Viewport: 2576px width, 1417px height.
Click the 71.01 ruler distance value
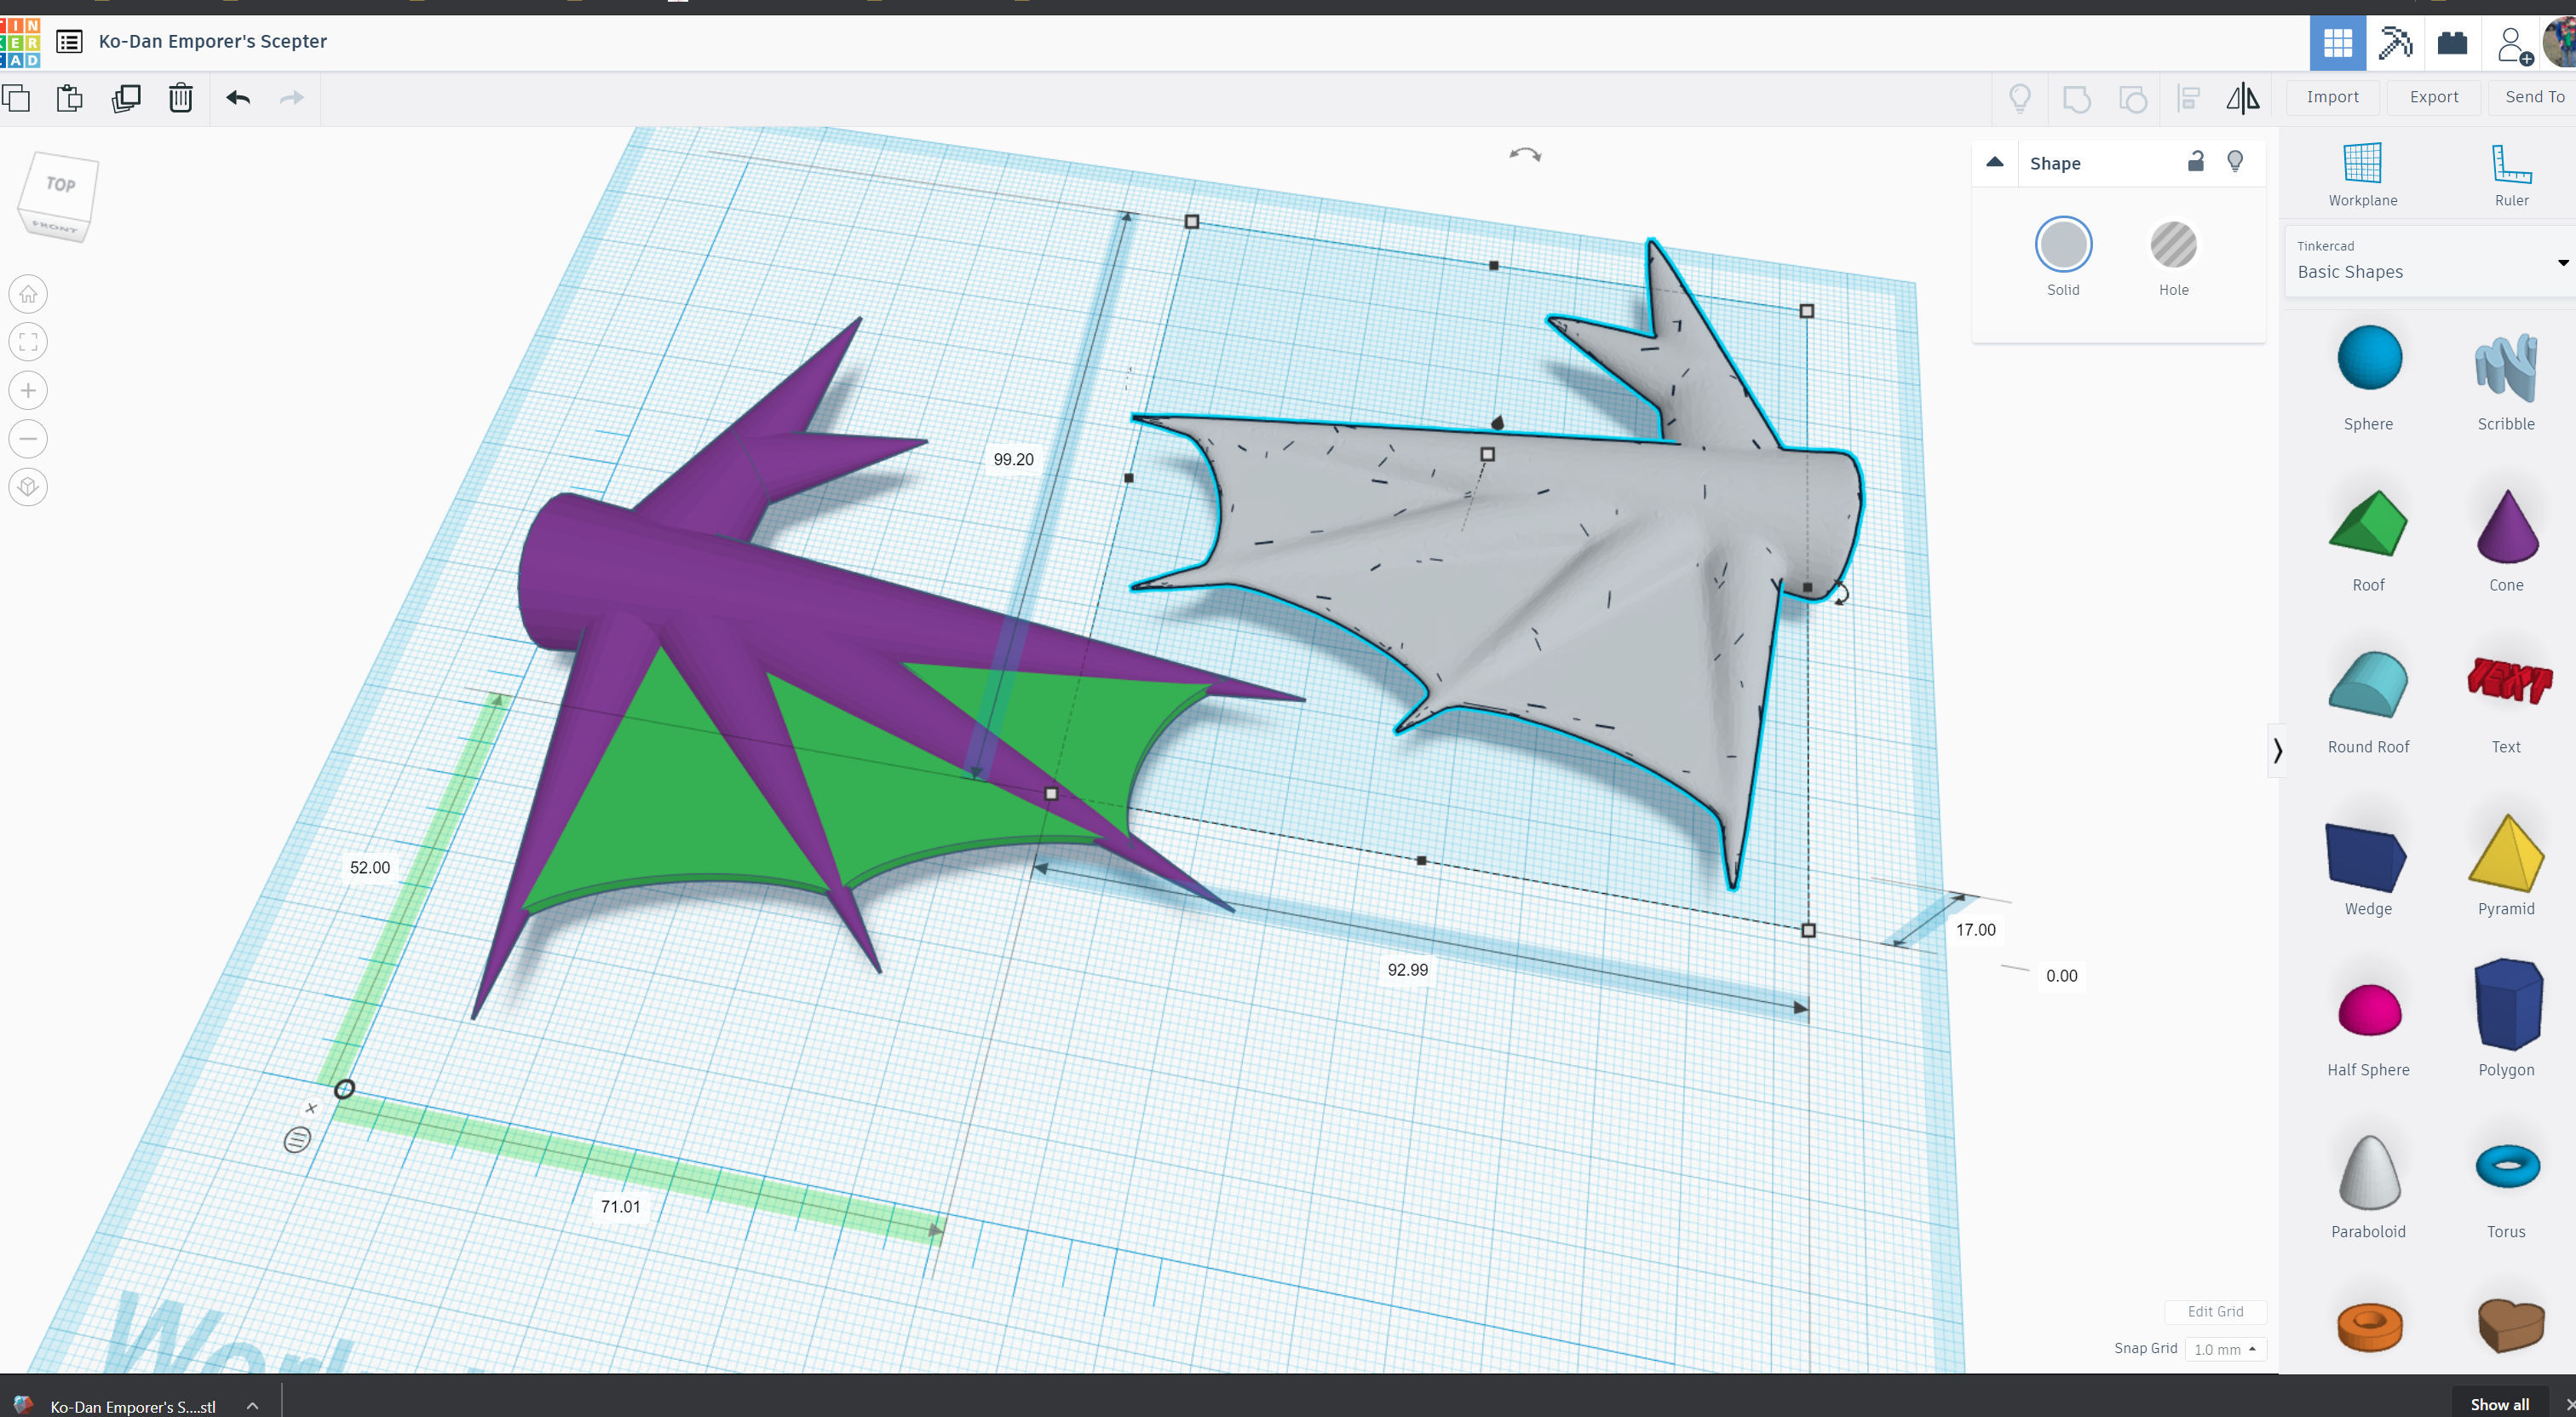point(620,1206)
